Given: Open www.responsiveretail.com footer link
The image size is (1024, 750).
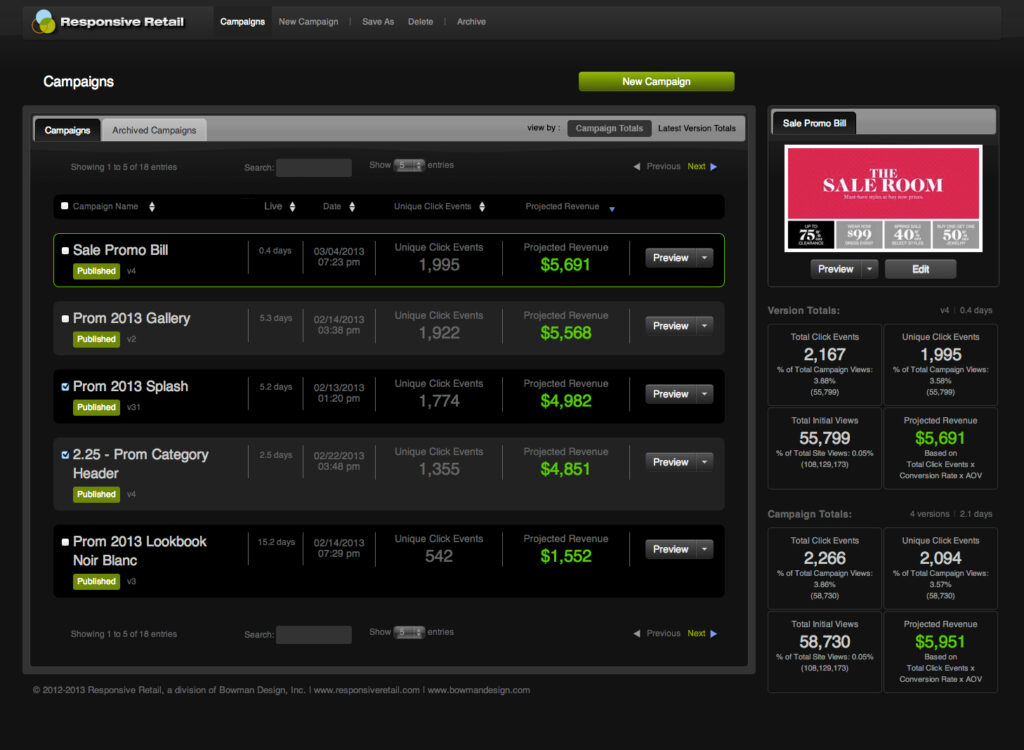Looking at the screenshot, I should (366, 690).
